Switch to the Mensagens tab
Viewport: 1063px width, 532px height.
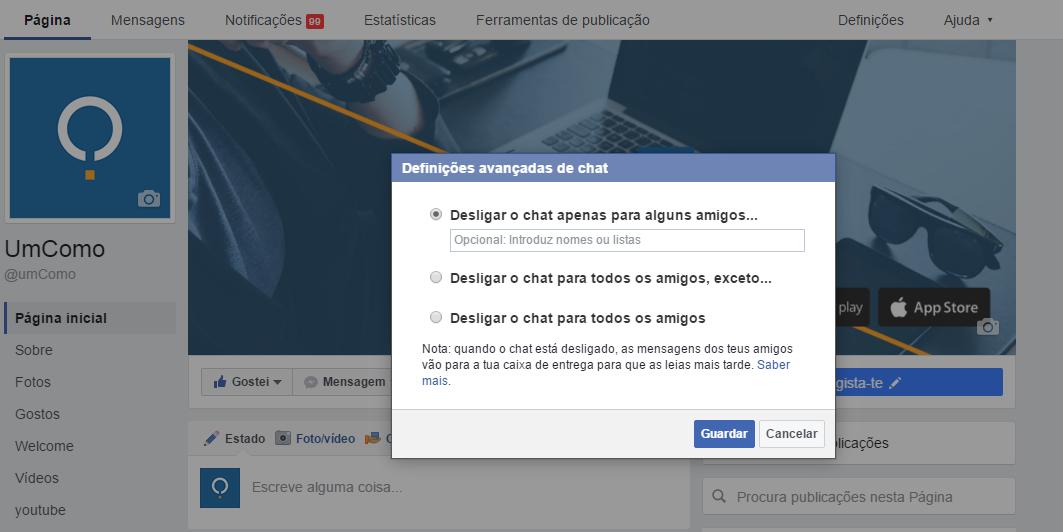coord(148,20)
